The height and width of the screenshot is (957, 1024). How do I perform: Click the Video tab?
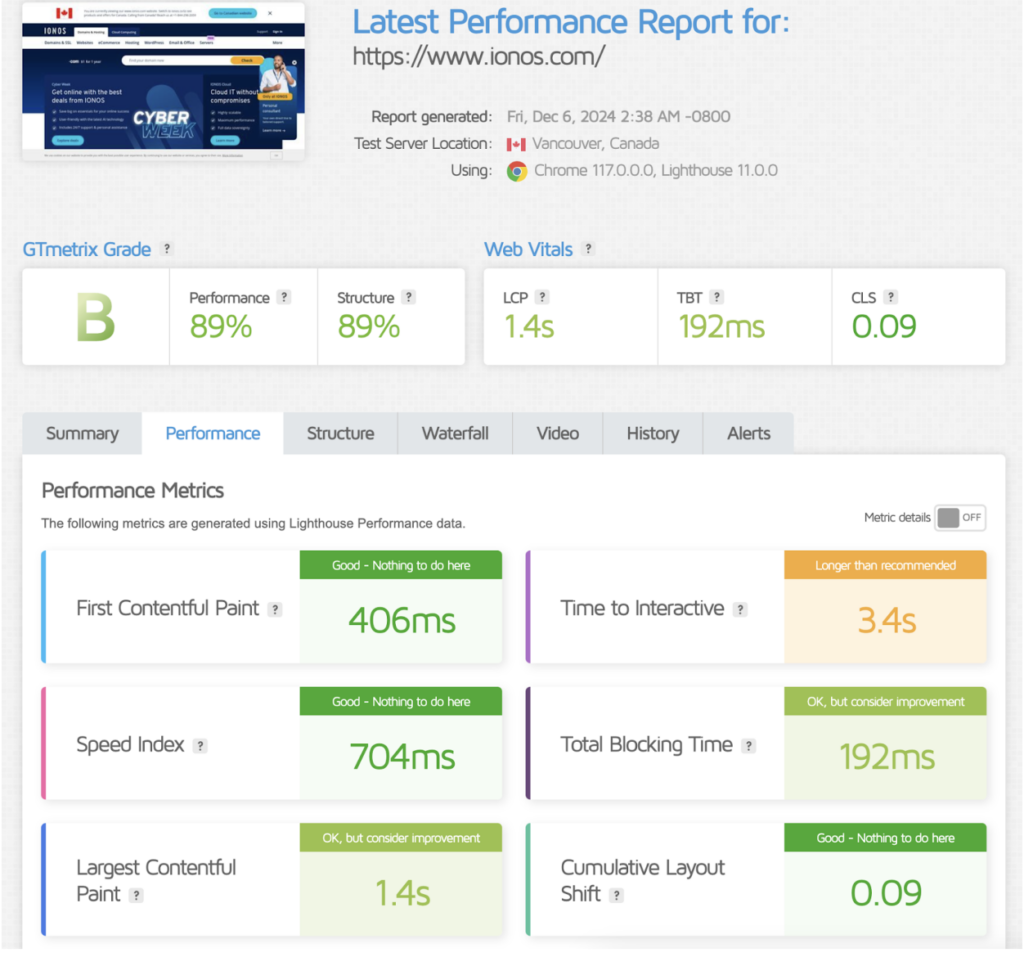(557, 433)
